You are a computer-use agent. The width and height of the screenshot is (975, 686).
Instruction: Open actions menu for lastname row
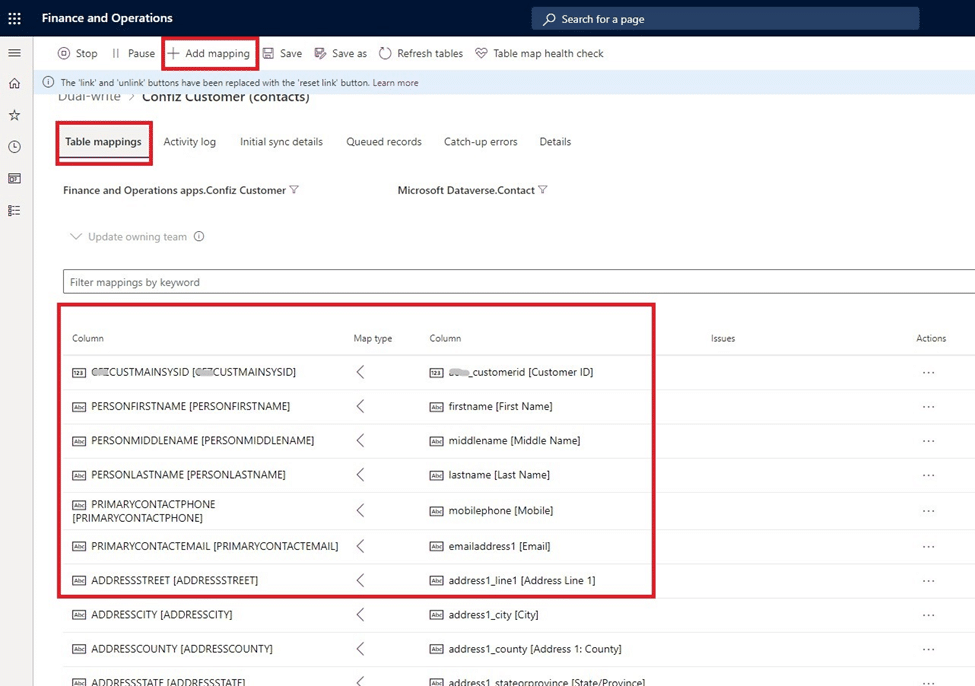928,475
